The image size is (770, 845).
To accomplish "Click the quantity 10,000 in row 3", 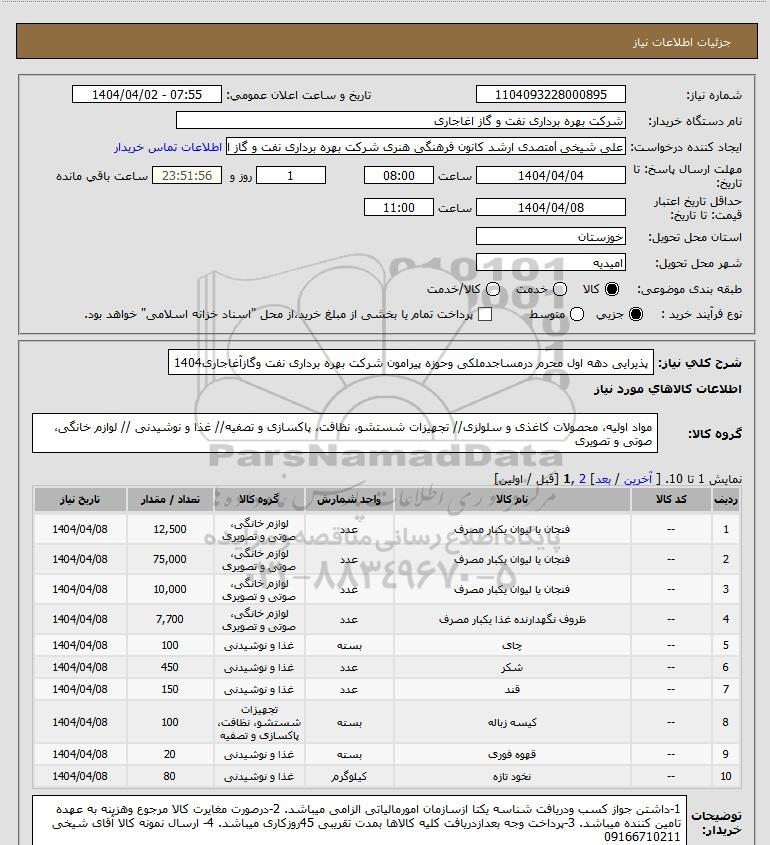I will point(170,590).
